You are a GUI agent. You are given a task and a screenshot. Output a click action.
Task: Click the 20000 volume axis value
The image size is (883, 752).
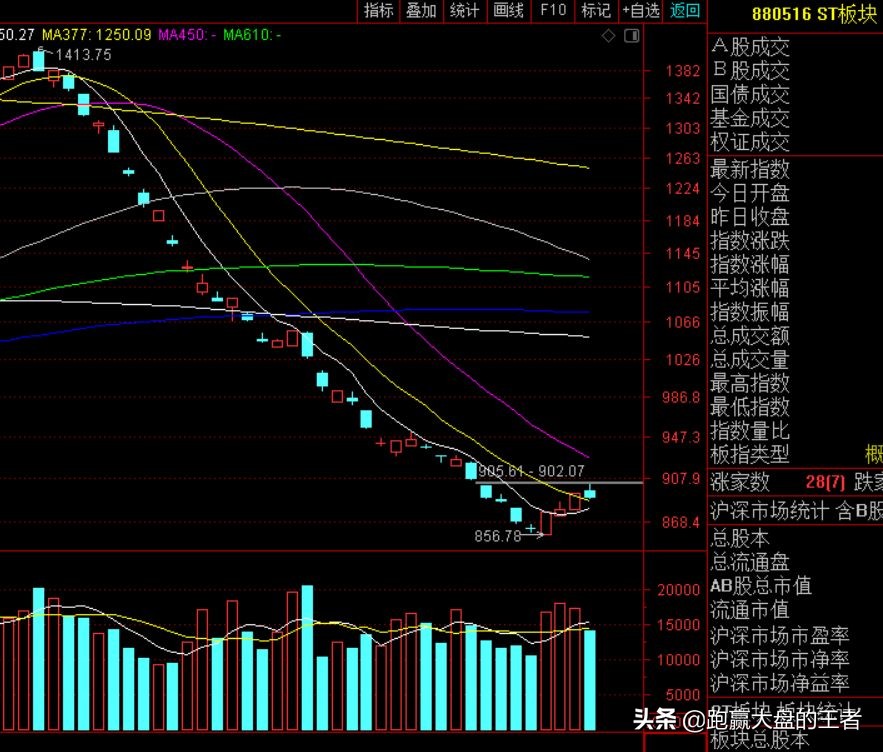click(x=679, y=590)
